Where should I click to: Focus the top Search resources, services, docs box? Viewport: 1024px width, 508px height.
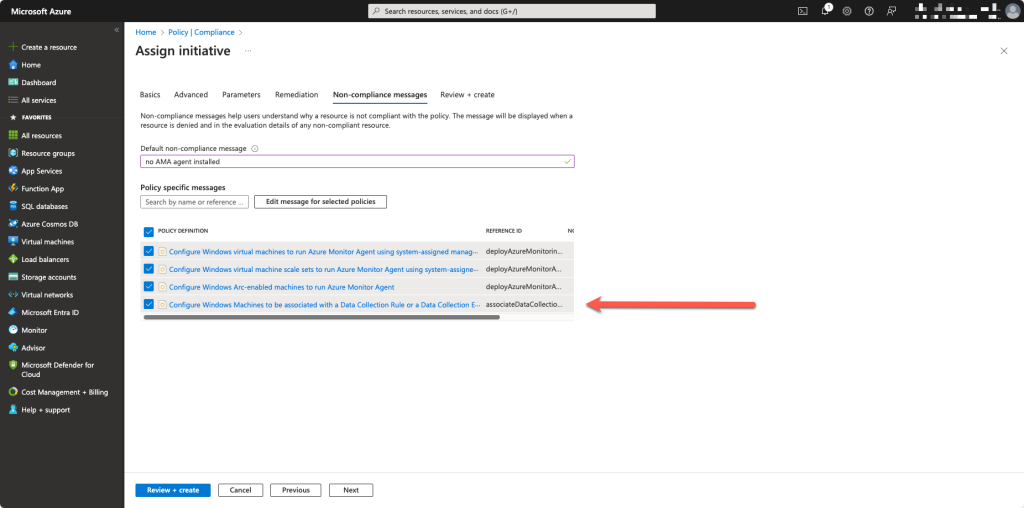[x=512, y=11]
